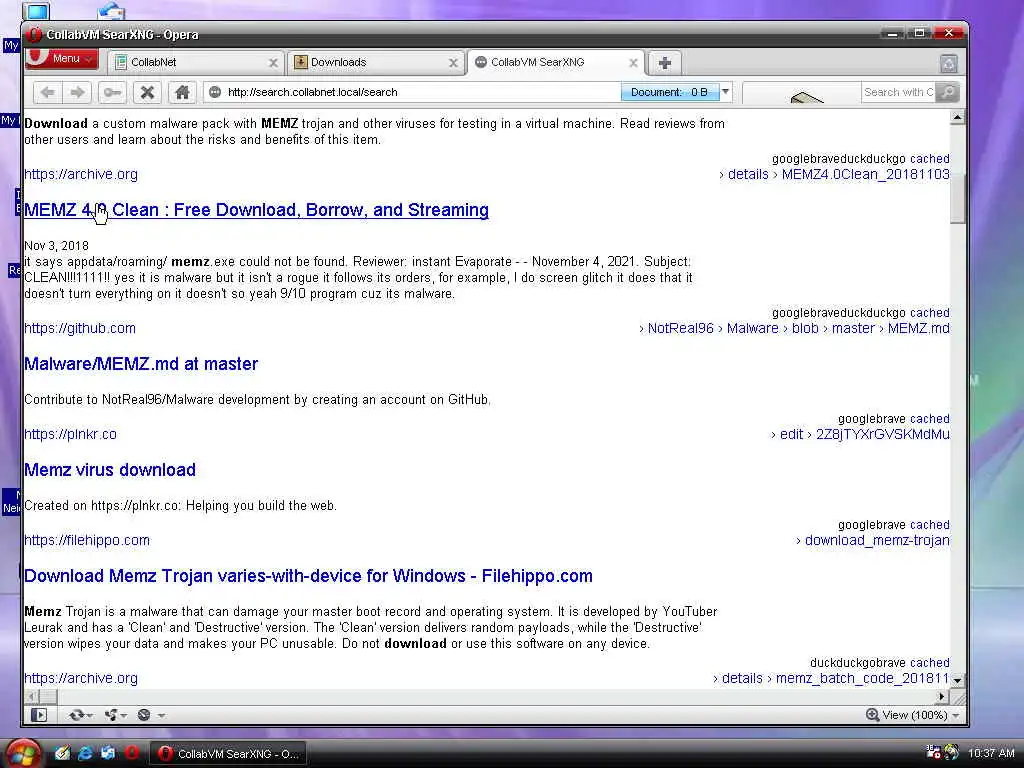Open the Opera Link sync icon dropdown
This screenshot has width=1024, height=768.
coord(80,715)
